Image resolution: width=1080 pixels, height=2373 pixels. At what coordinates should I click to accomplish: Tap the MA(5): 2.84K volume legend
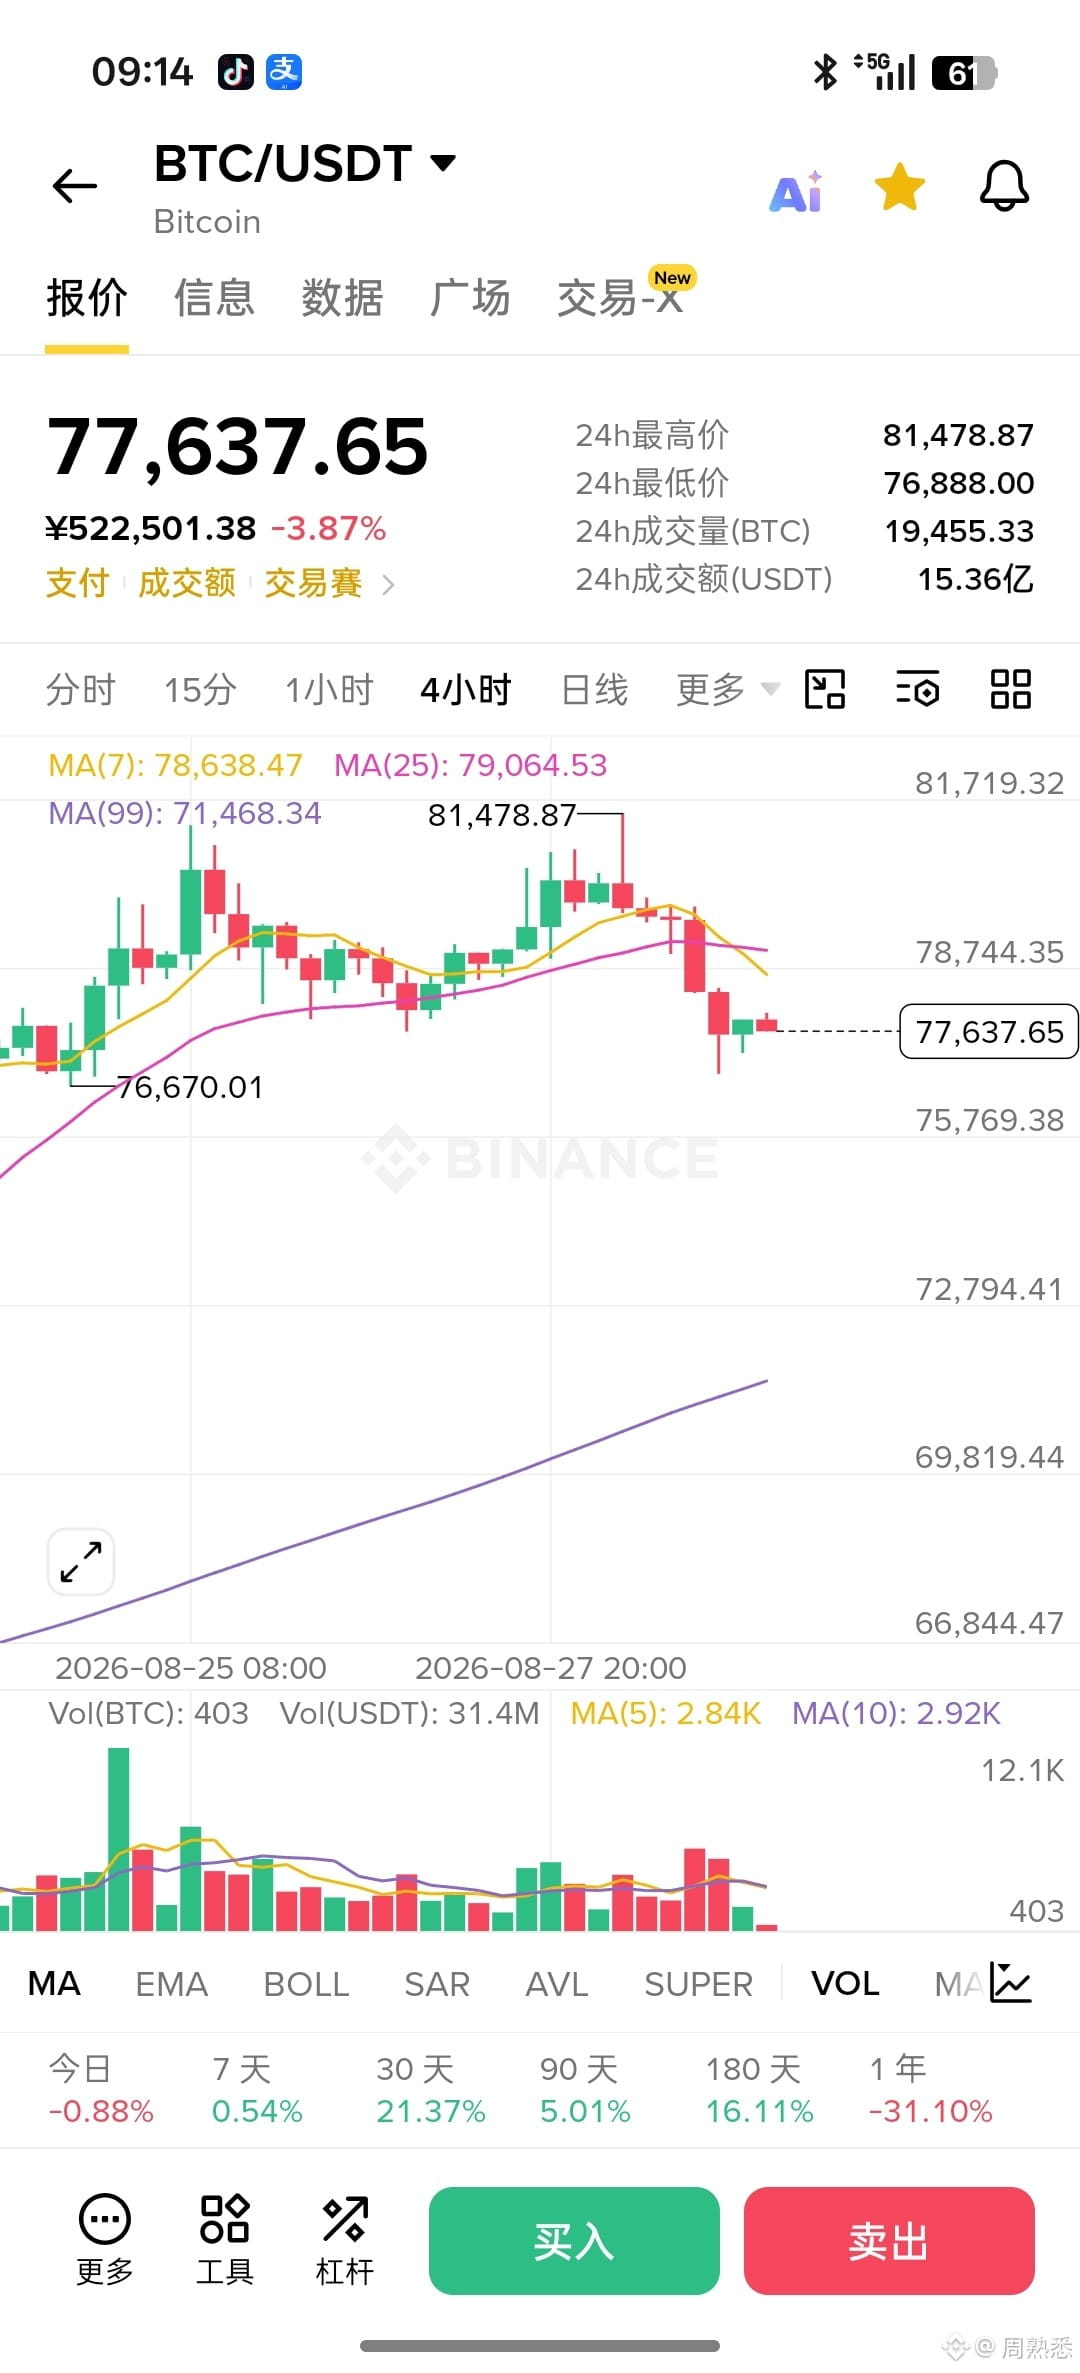pyautogui.click(x=665, y=1713)
